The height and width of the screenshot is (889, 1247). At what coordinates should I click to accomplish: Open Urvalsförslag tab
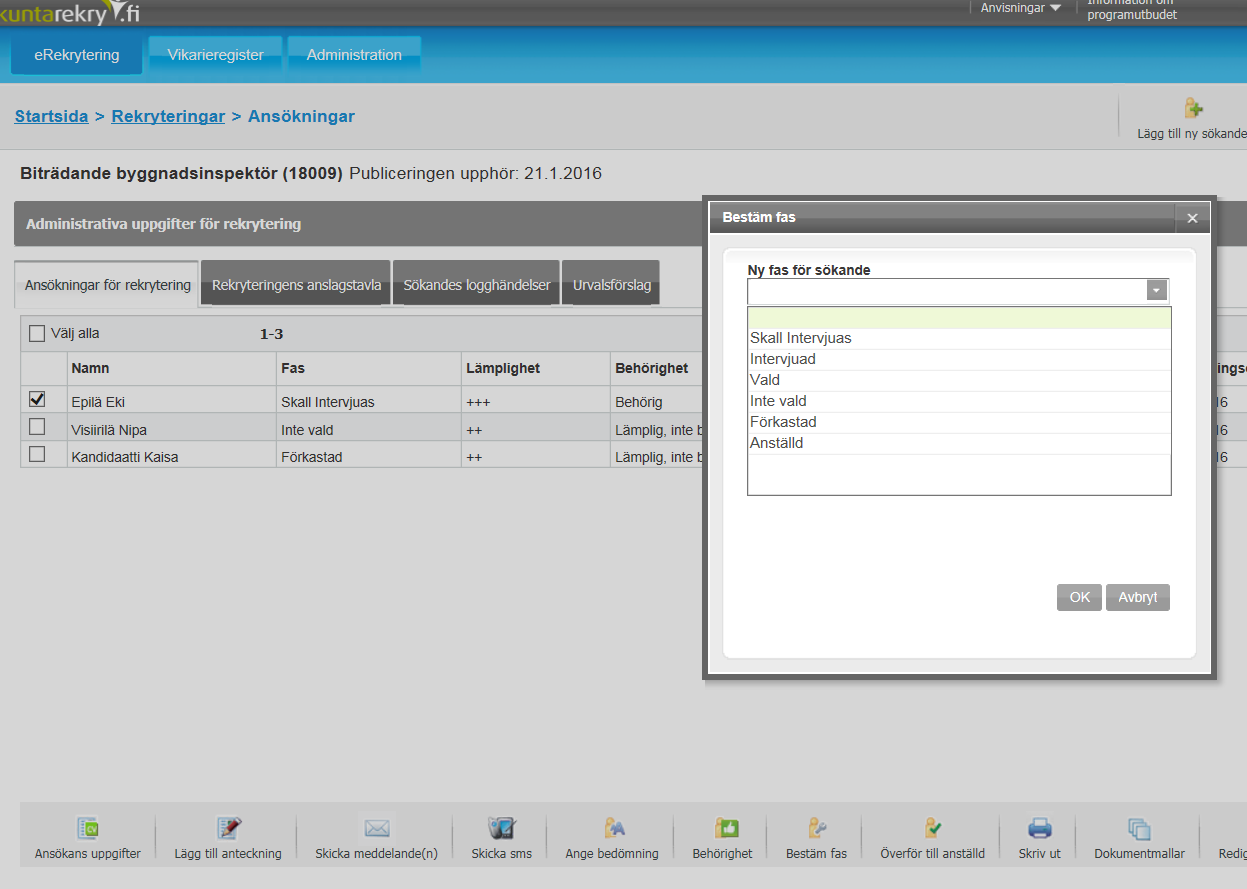point(612,285)
